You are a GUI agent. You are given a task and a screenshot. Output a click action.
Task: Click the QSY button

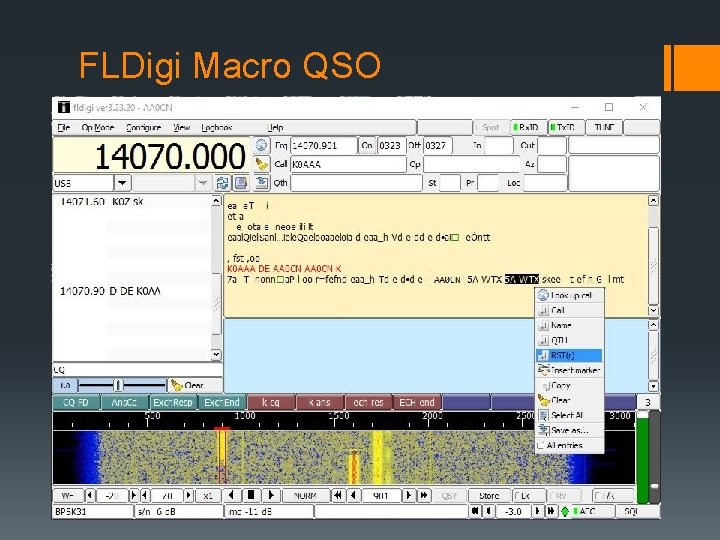pyautogui.click(x=449, y=495)
